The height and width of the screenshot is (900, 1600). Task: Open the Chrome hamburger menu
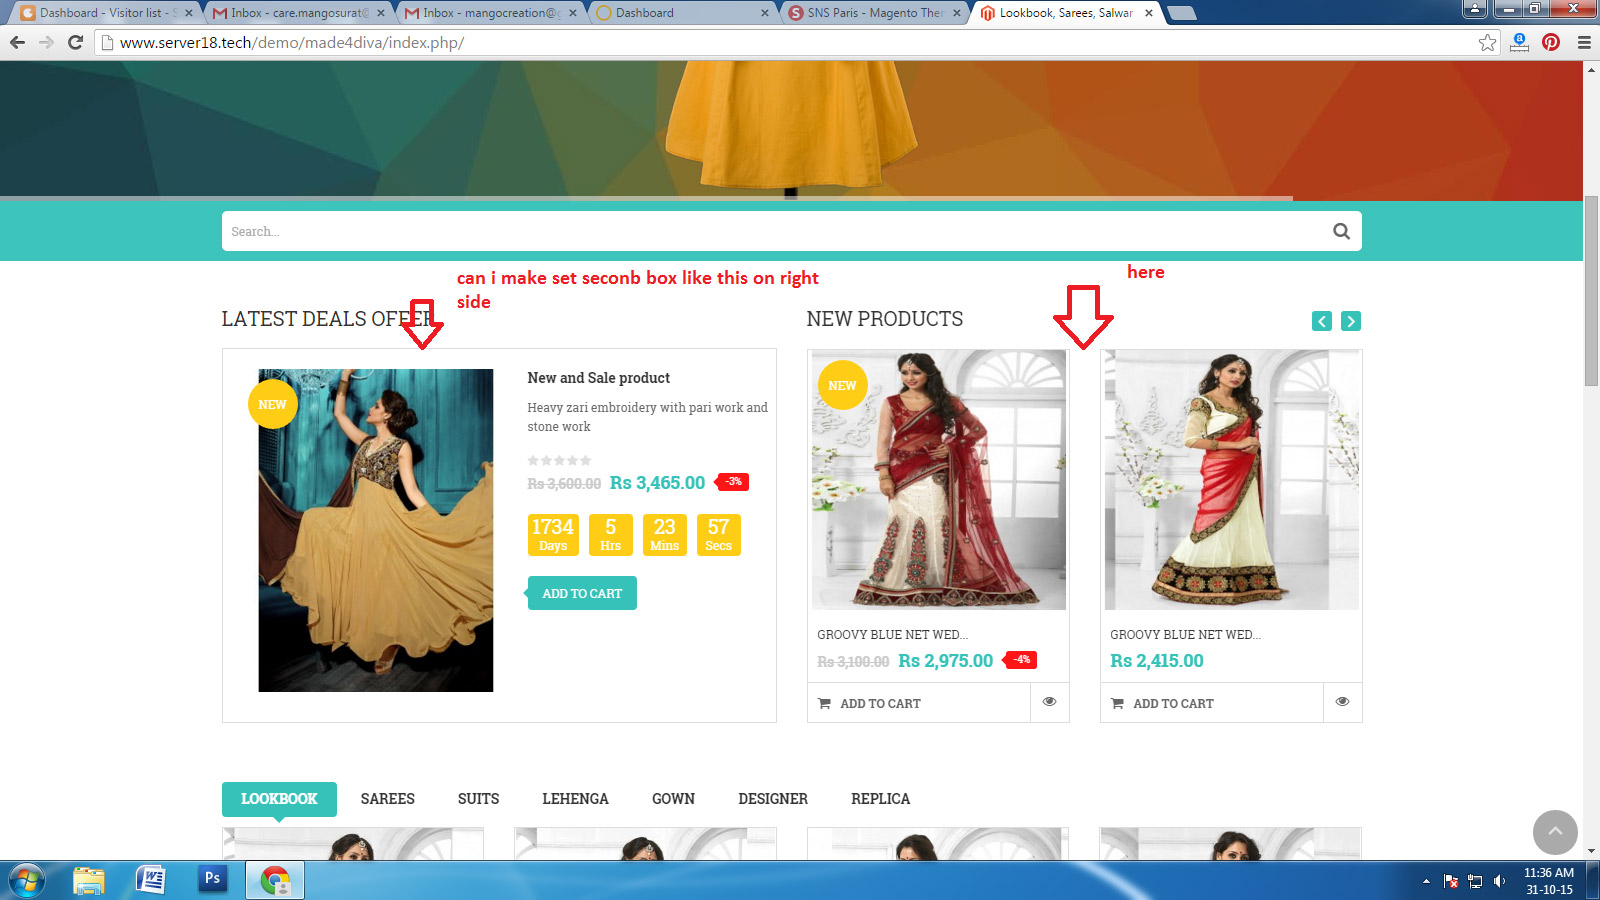click(1584, 42)
